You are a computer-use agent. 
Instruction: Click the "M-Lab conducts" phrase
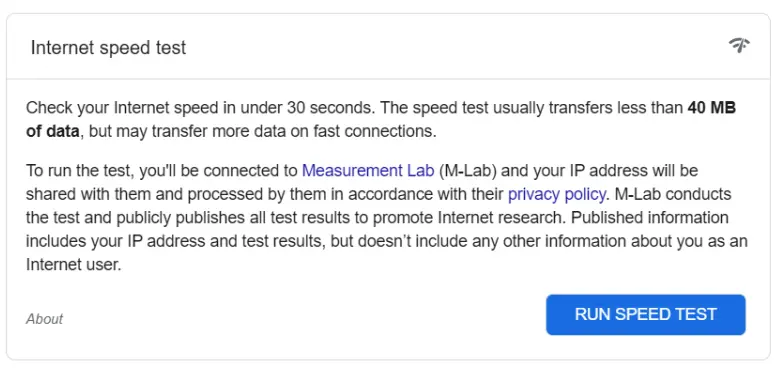click(x=673, y=194)
